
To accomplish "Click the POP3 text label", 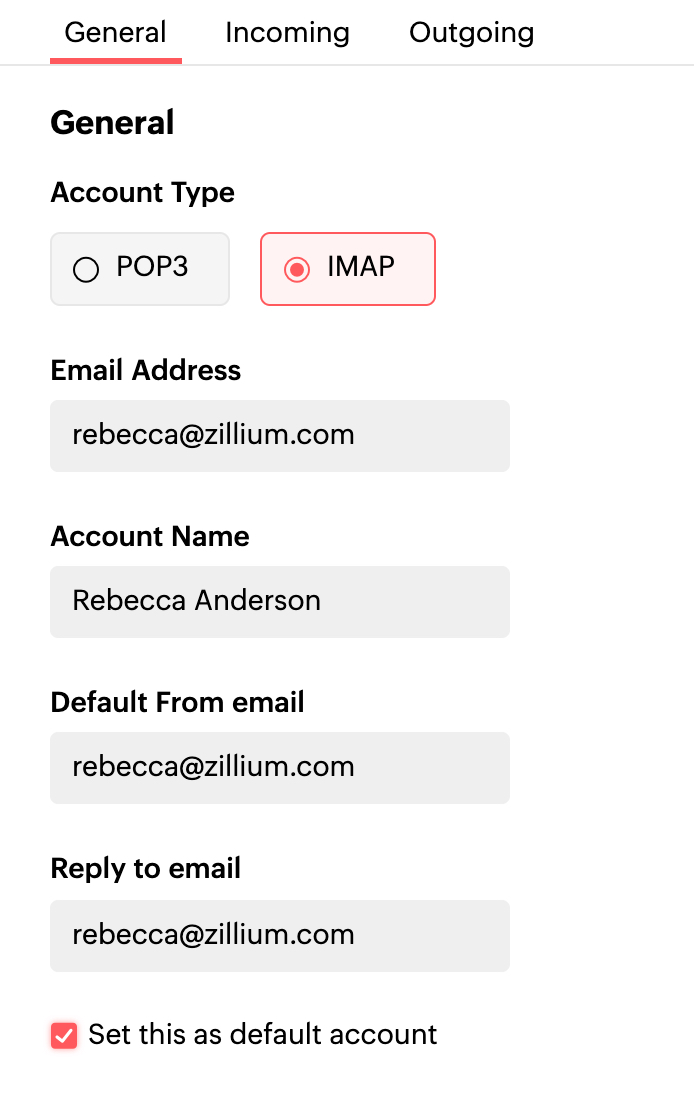I will pos(153,267).
